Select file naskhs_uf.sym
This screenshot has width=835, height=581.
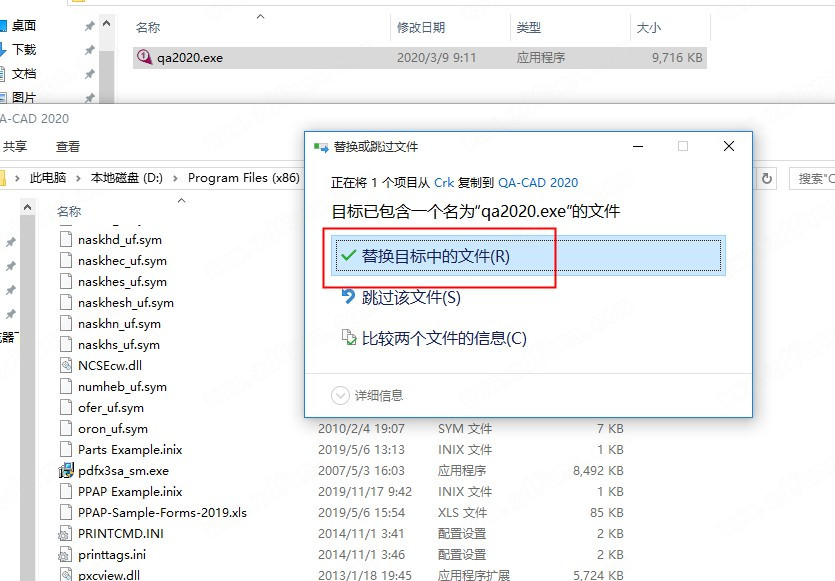click(119, 345)
